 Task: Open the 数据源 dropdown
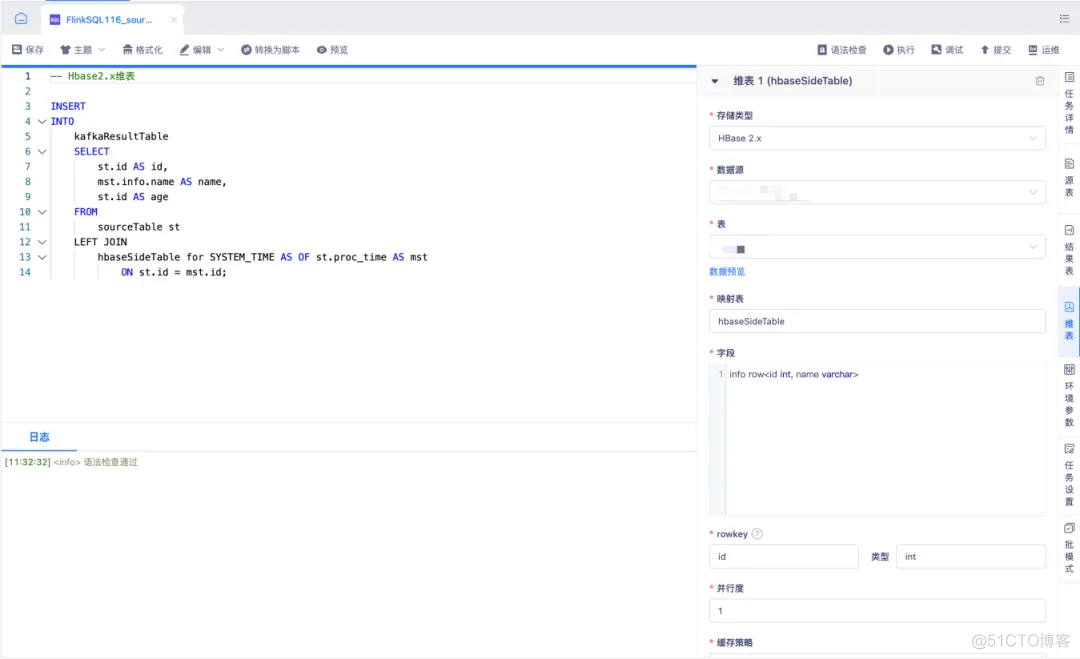877,193
